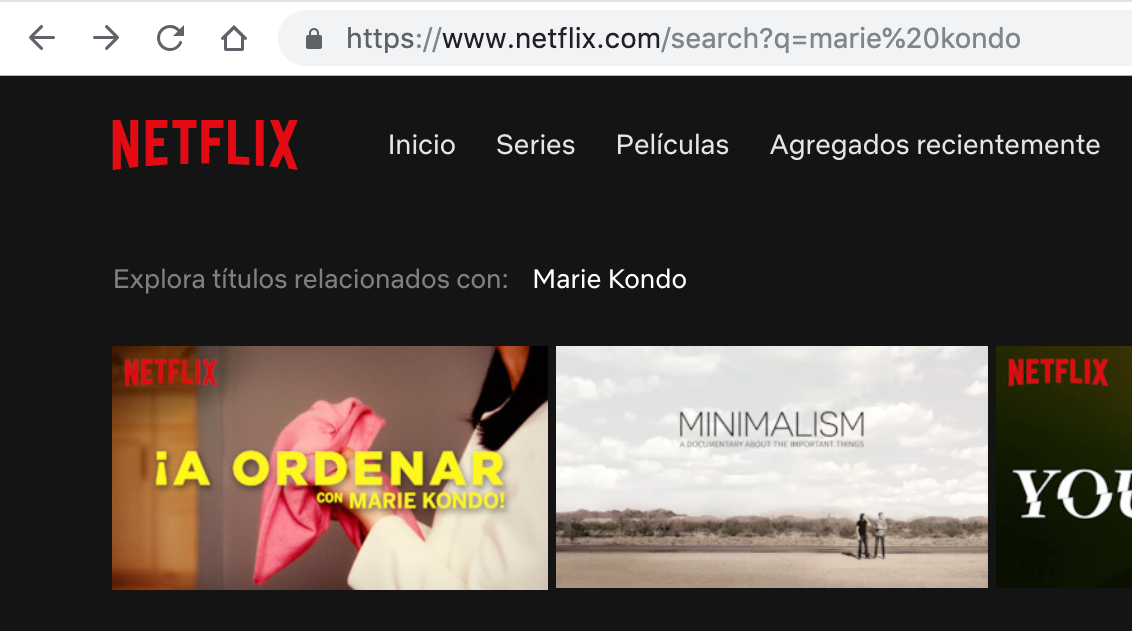Switch to the Series section
Image resolution: width=1132 pixels, height=631 pixels.
536,145
